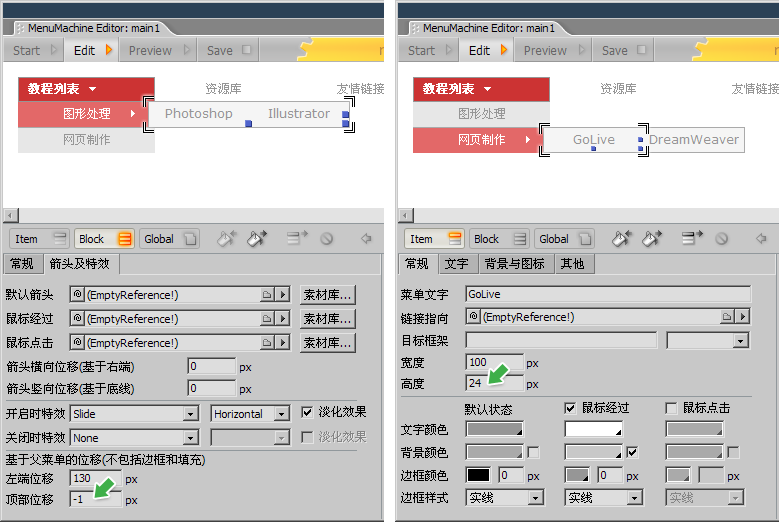This screenshot has height=522, width=779.
Task: Click the list-with-arrow toolbar icon in Block-mode editor
Action: tap(297, 237)
